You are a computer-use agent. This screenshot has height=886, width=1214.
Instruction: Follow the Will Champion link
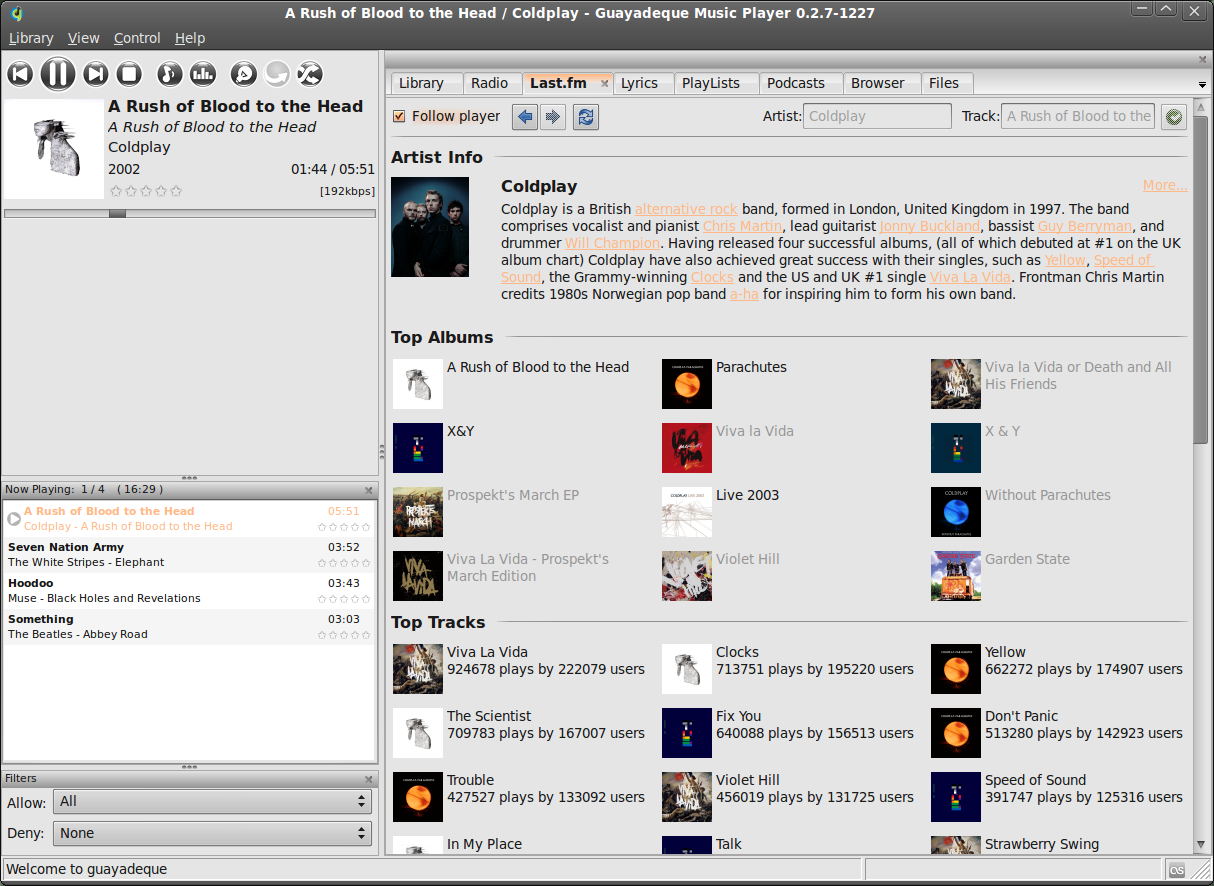coord(612,243)
